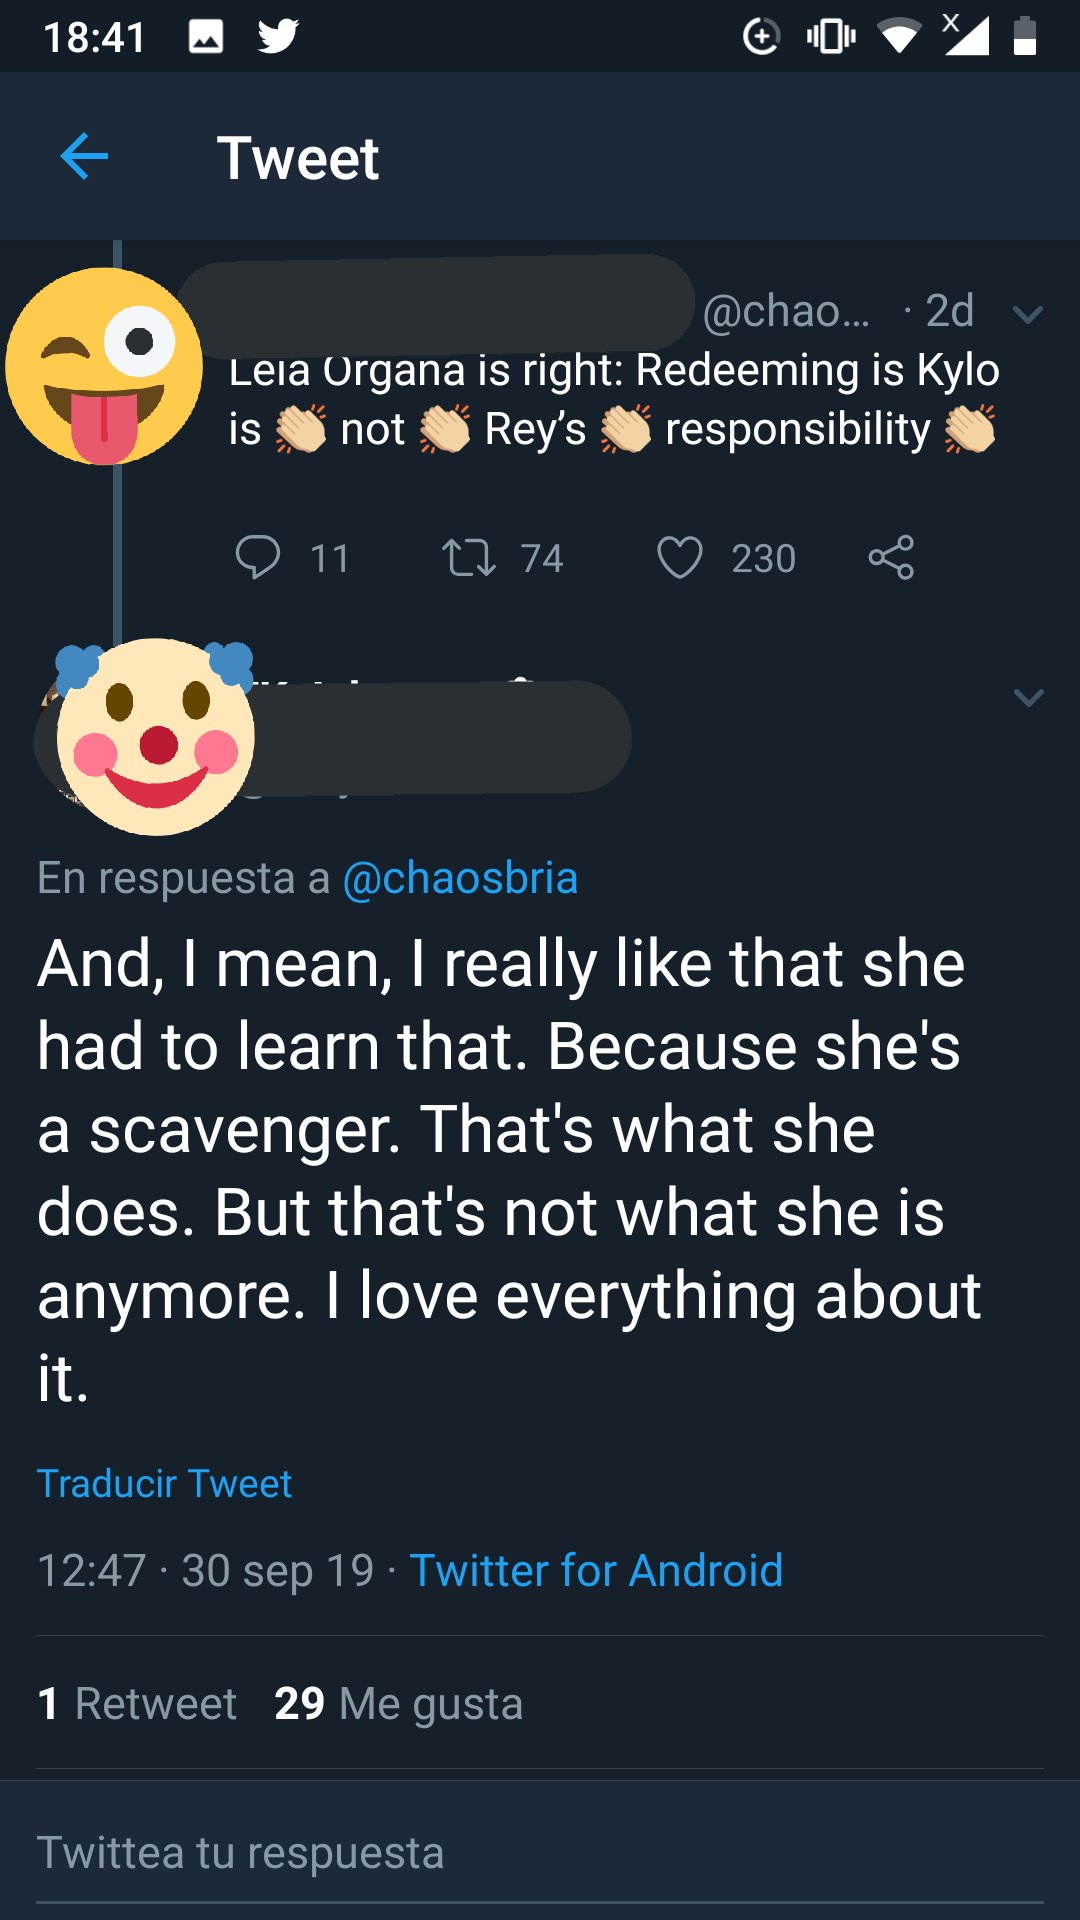
Task: Expand the reply tweet's options chevron
Action: click(1028, 697)
